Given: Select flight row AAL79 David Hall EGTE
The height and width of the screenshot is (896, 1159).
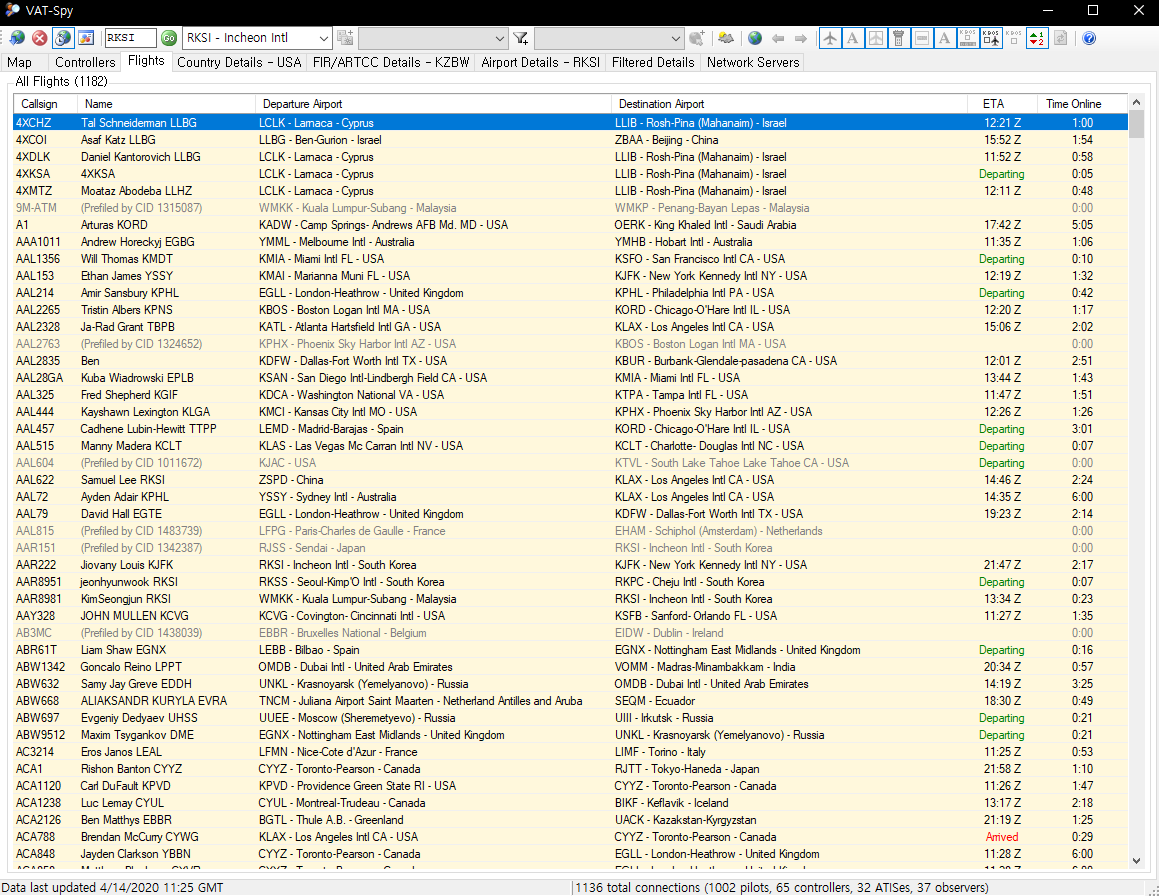Looking at the screenshot, I should (571, 514).
